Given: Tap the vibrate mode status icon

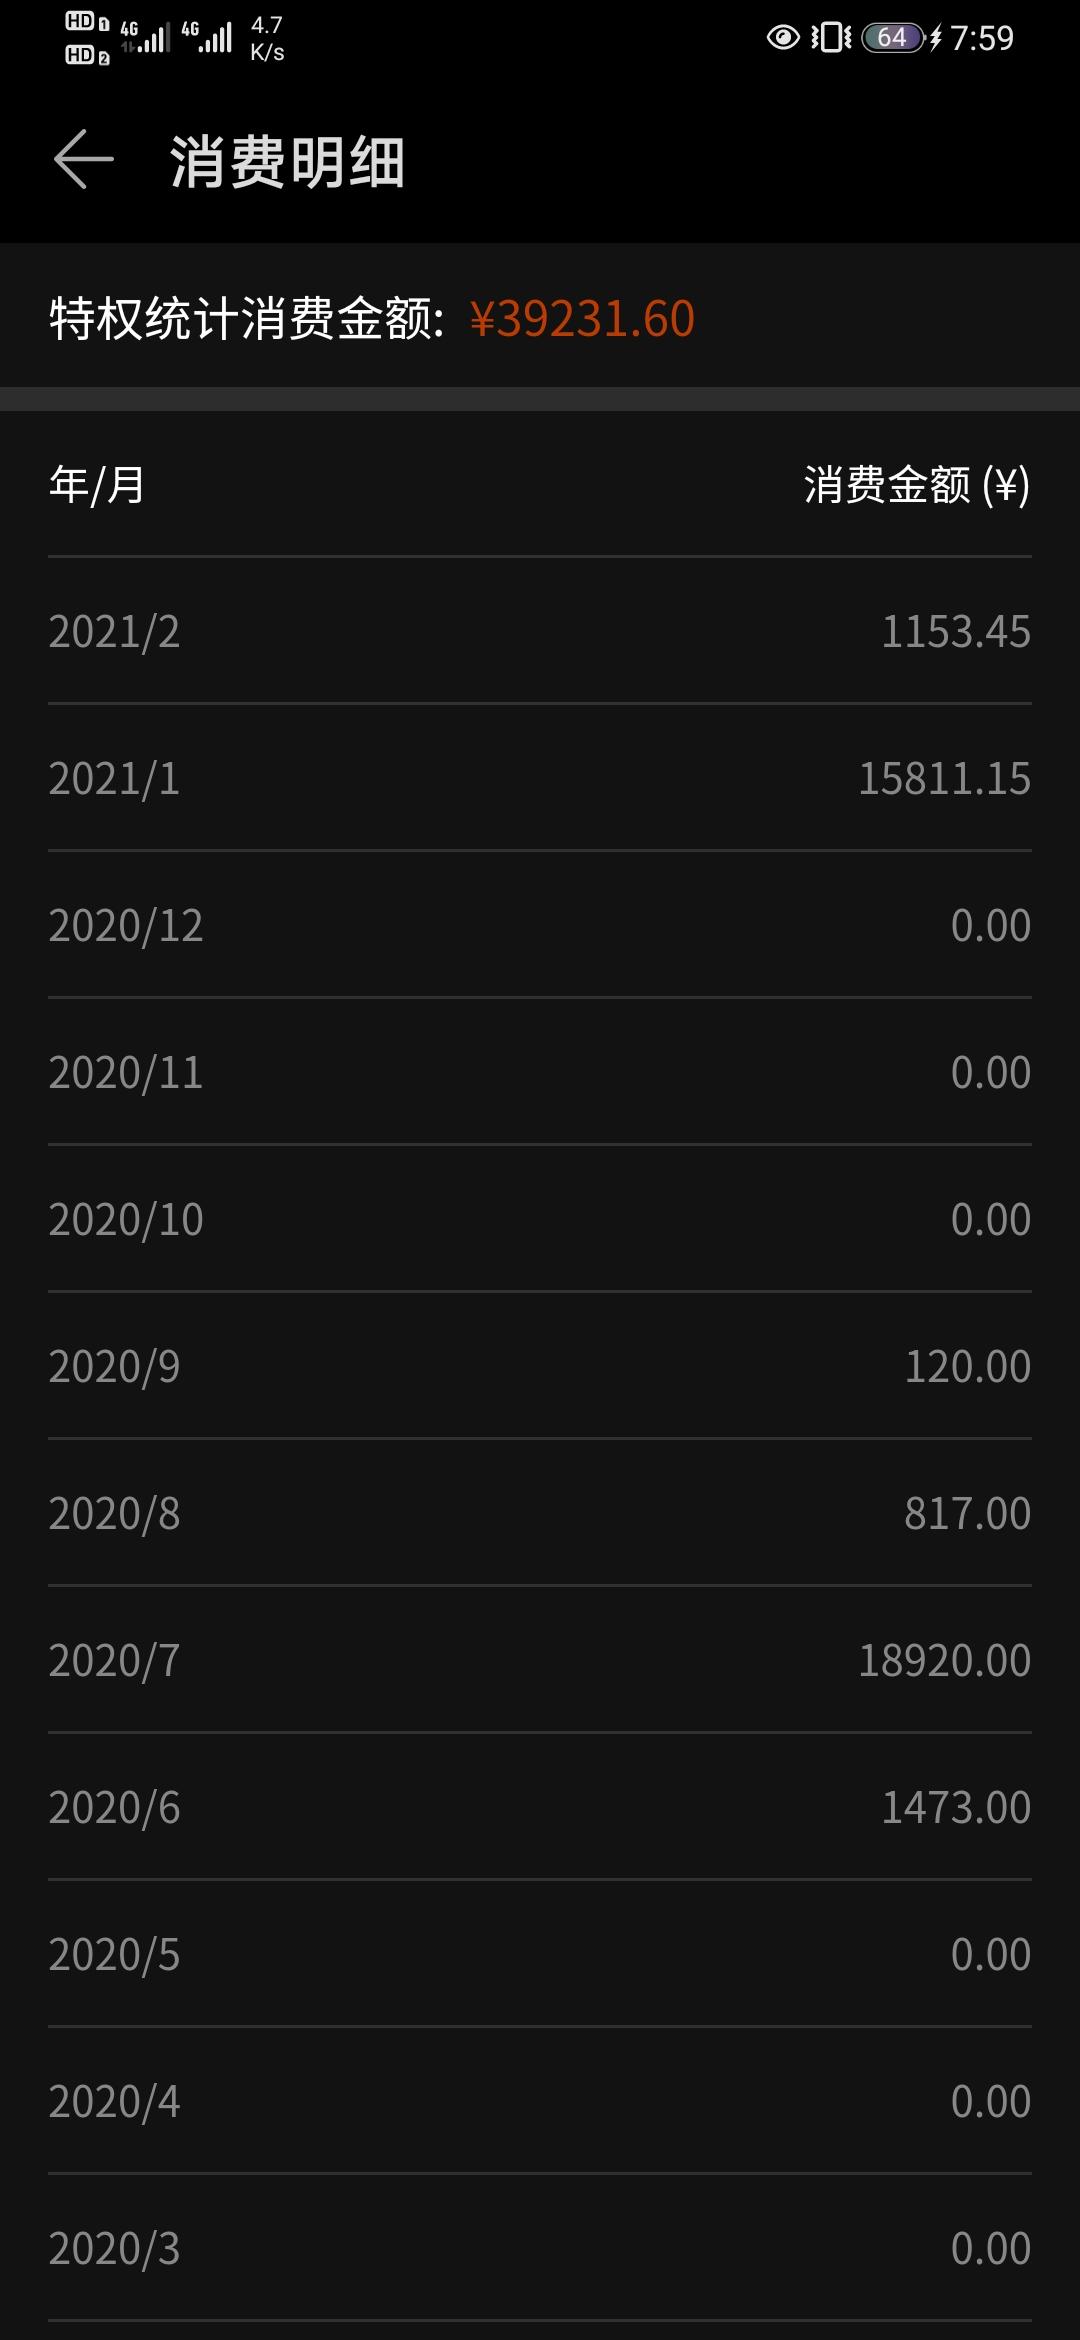Looking at the screenshot, I should tap(831, 38).
